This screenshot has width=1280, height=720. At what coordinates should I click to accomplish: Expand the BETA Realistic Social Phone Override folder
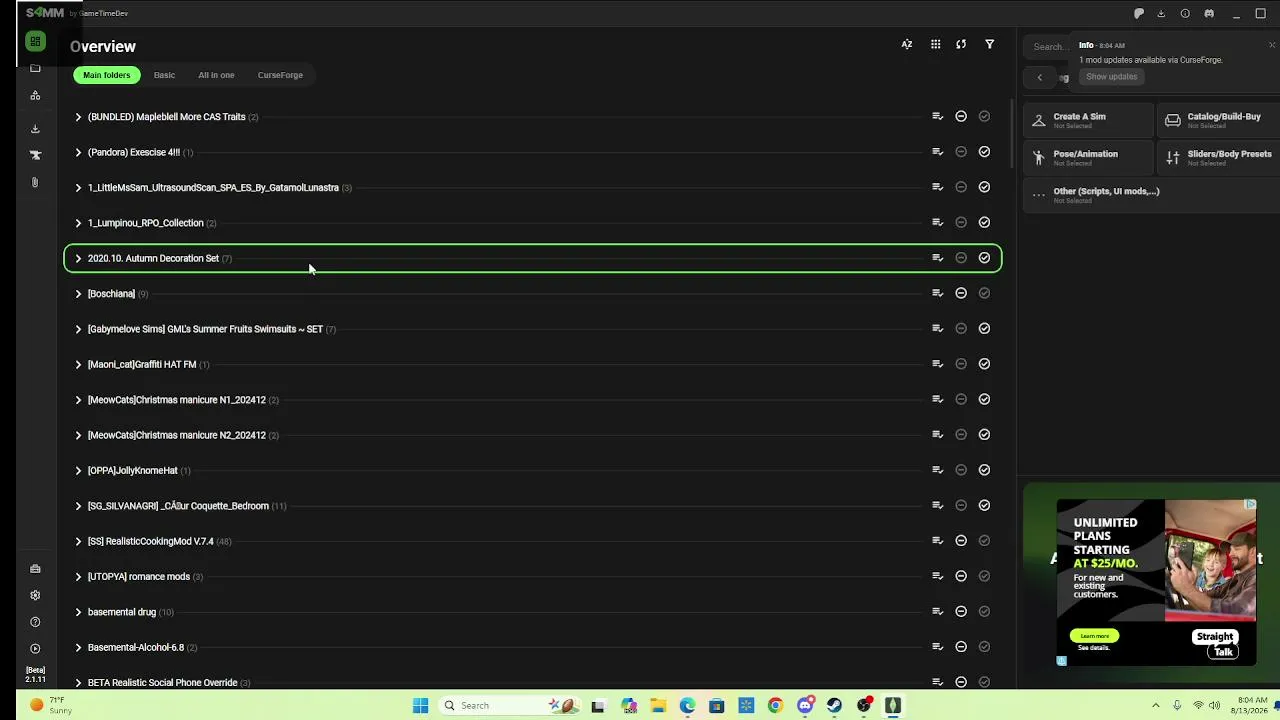78,683
